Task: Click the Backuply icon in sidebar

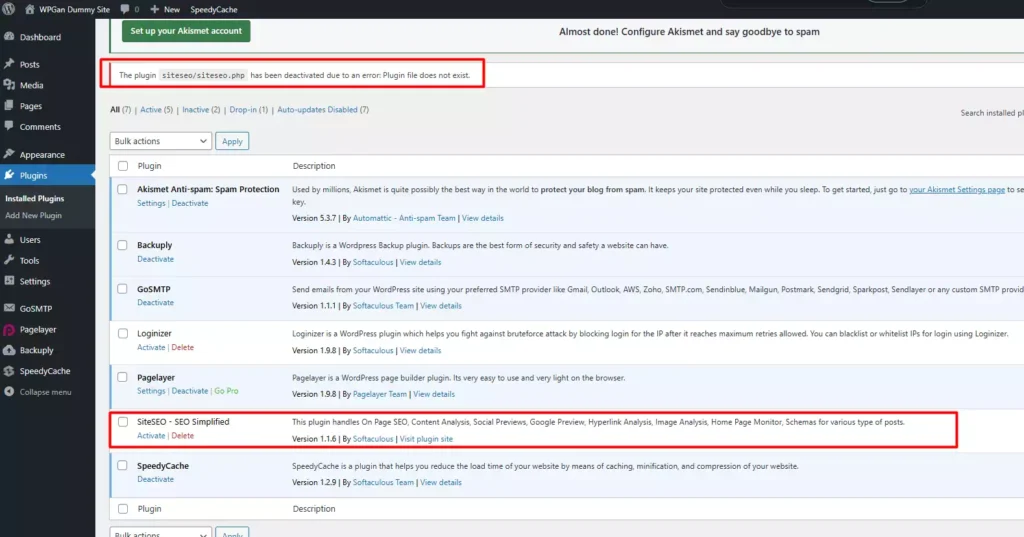Action: point(9,350)
